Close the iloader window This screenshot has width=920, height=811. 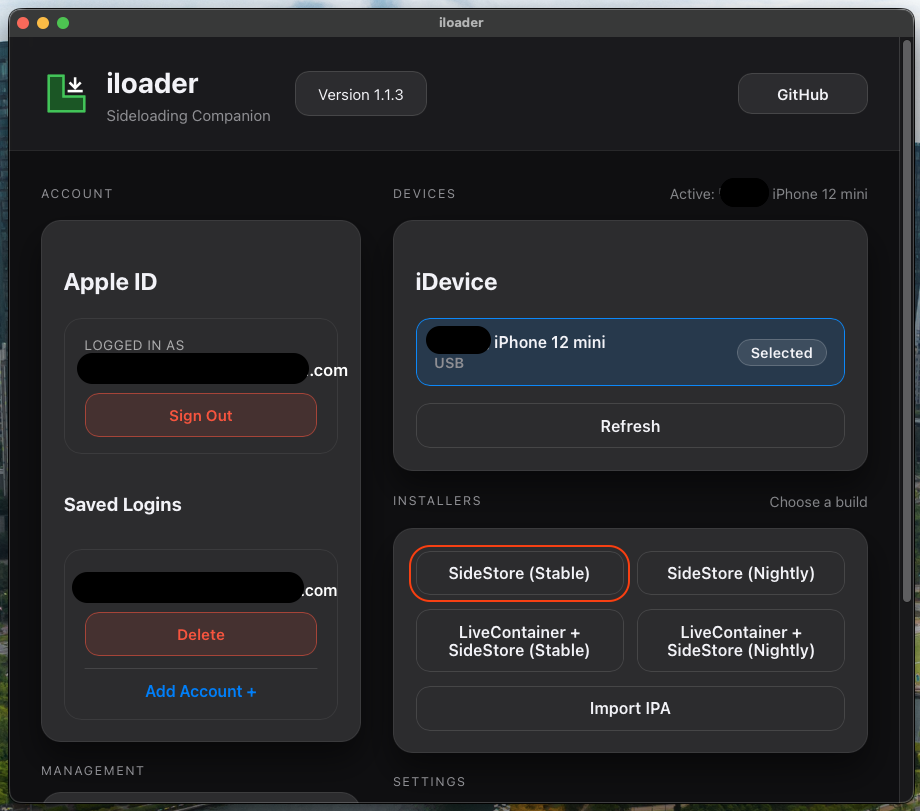click(x=23, y=23)
